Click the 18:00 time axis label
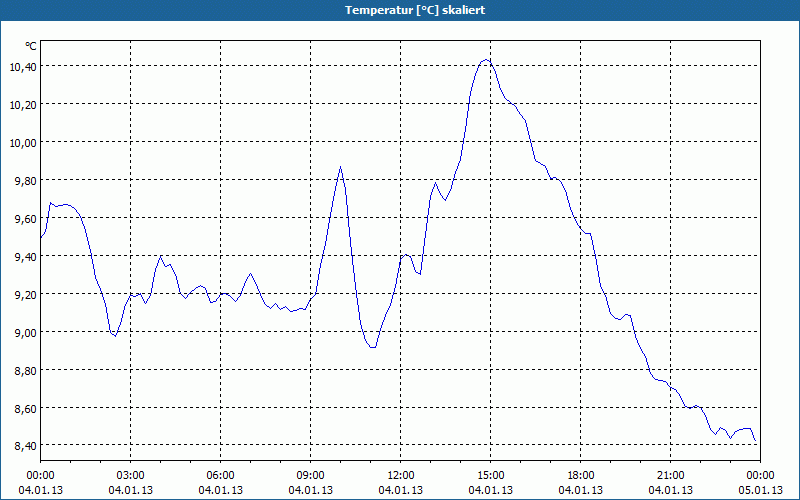Screen dimensions: 800x500 tap(581, 476)
